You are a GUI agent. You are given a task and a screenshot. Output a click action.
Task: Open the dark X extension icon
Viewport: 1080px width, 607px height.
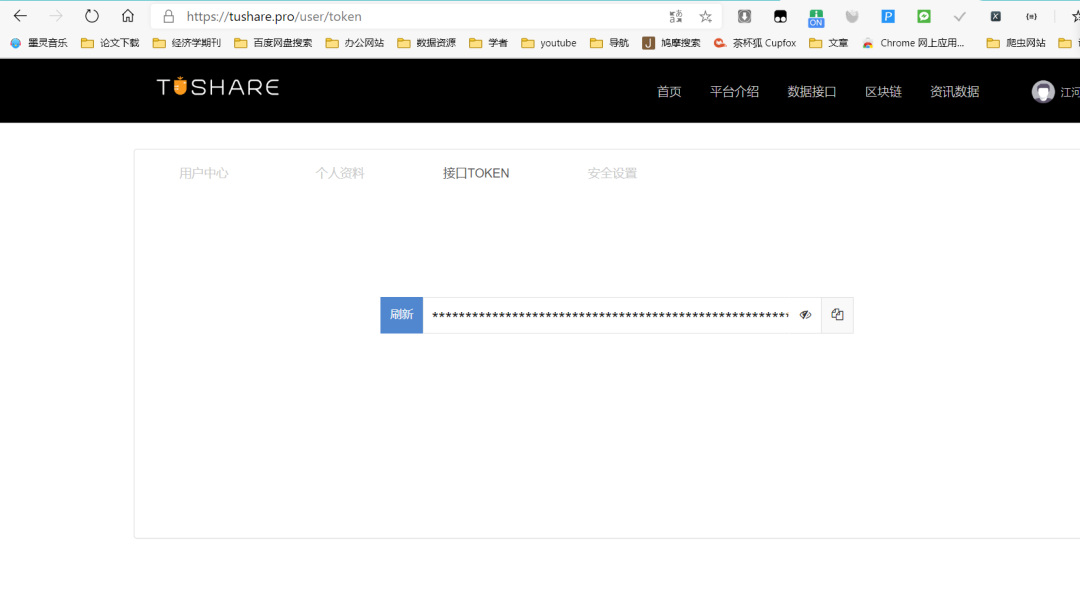pyautogui.click(x=995, y=17)
